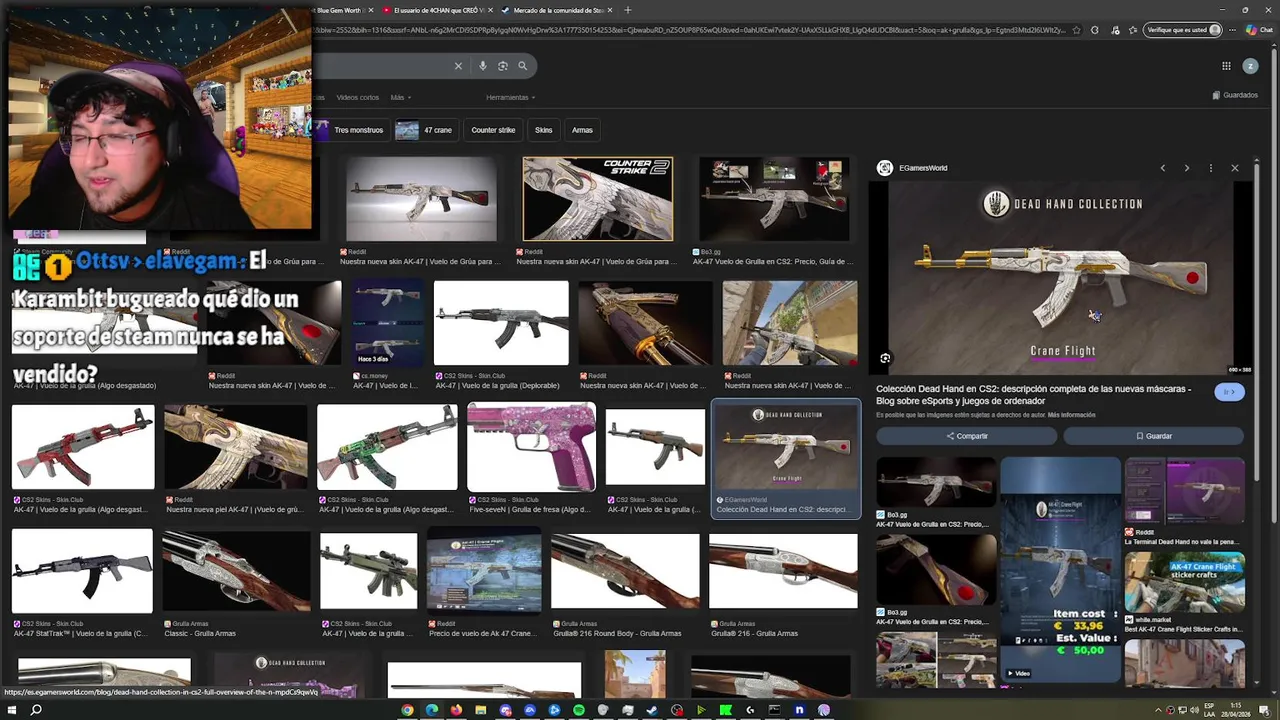Click the 'Verifique que es usted' profile button
The width and height of the screenshot is (1280, 720).
tap(1183, 30)
